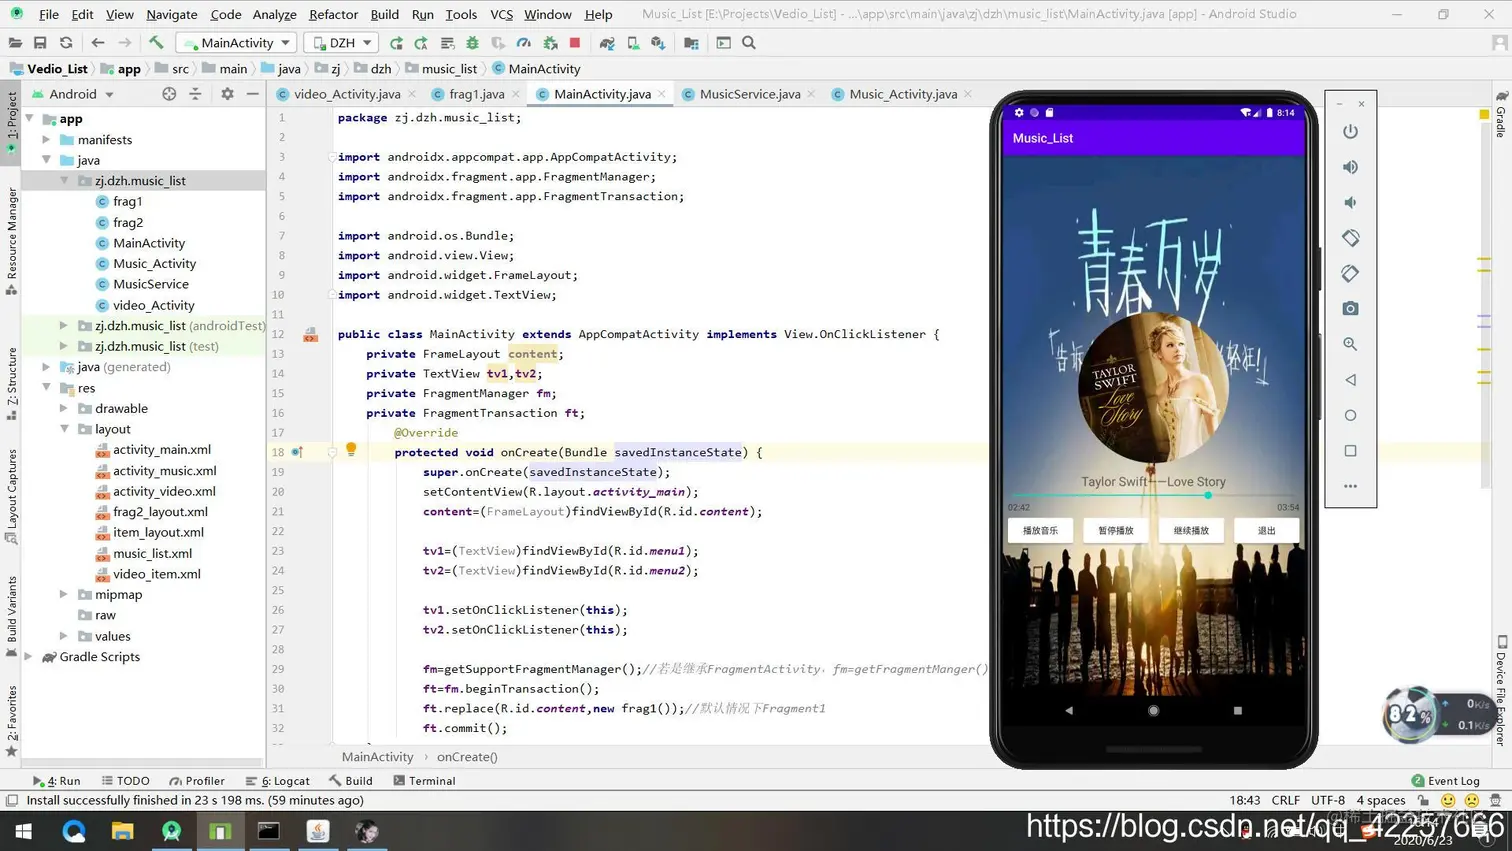Expand Gradle Scripts node

click(30, 657)
